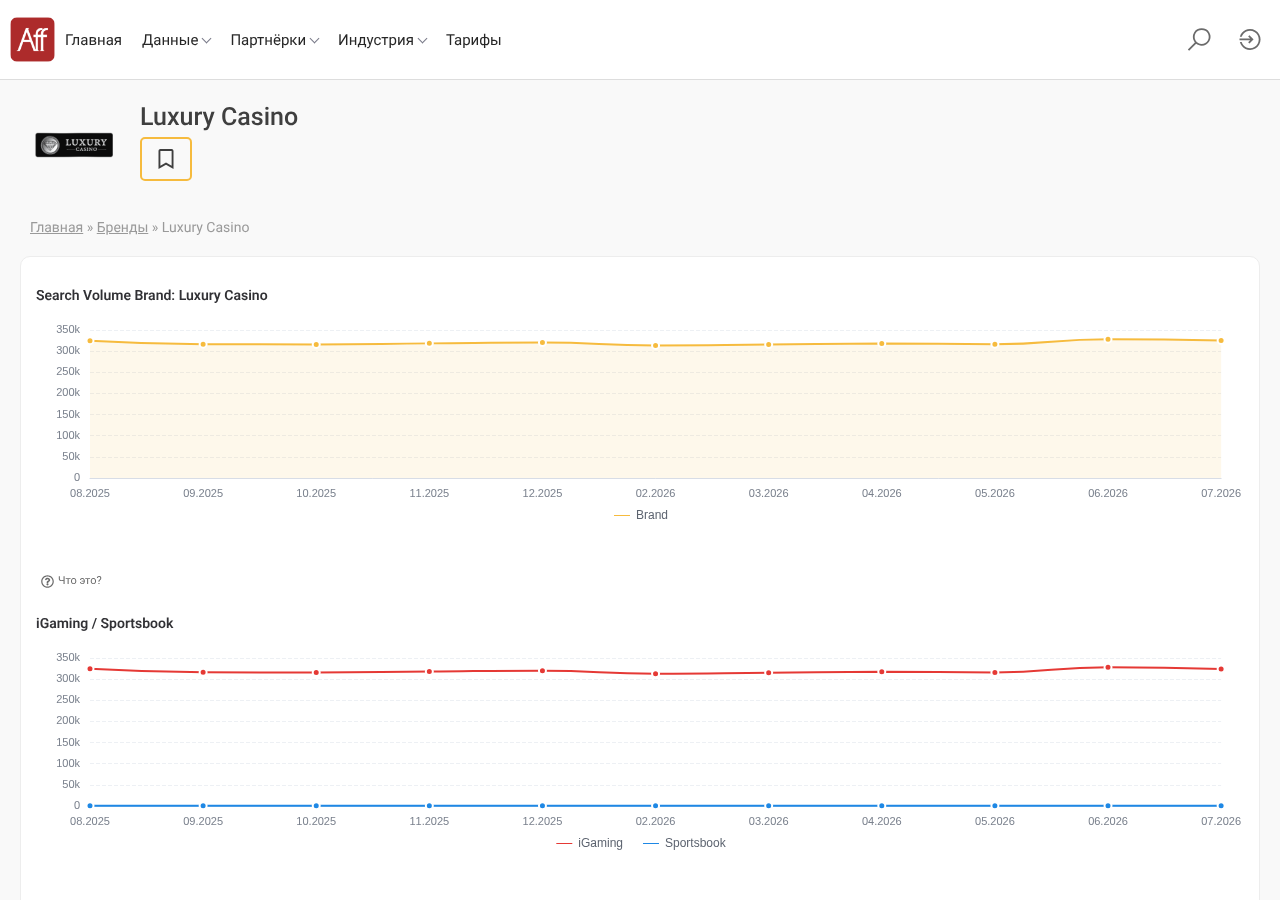Expand the Партнёрки dropdown menu
The width and height of the screenshot is (1280, 900).
click(275, 40)
